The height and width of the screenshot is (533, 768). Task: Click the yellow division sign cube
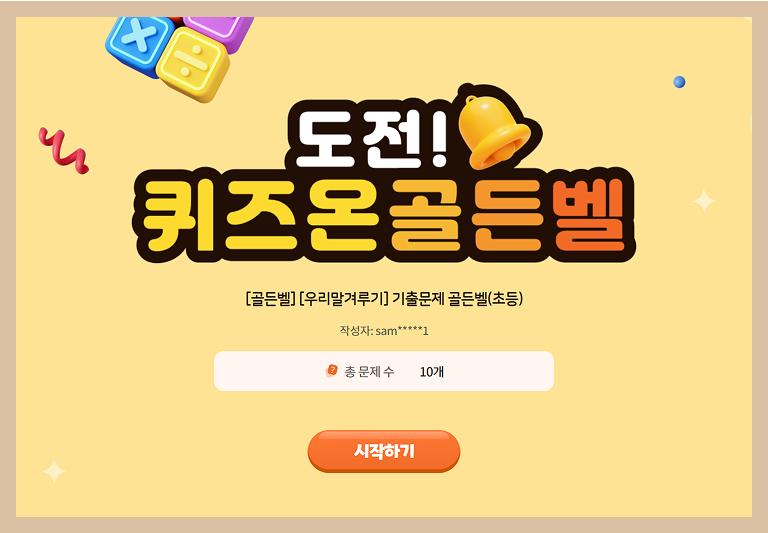click(x=193, y=64)
